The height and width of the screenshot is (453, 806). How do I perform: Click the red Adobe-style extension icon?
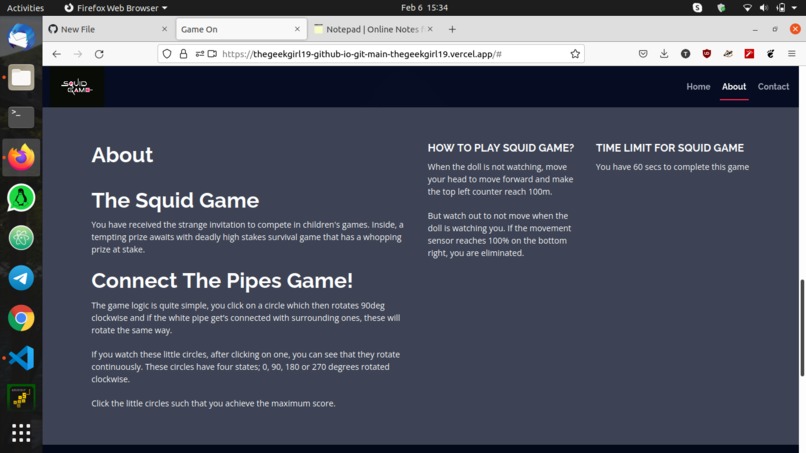(x=749, y=53)
